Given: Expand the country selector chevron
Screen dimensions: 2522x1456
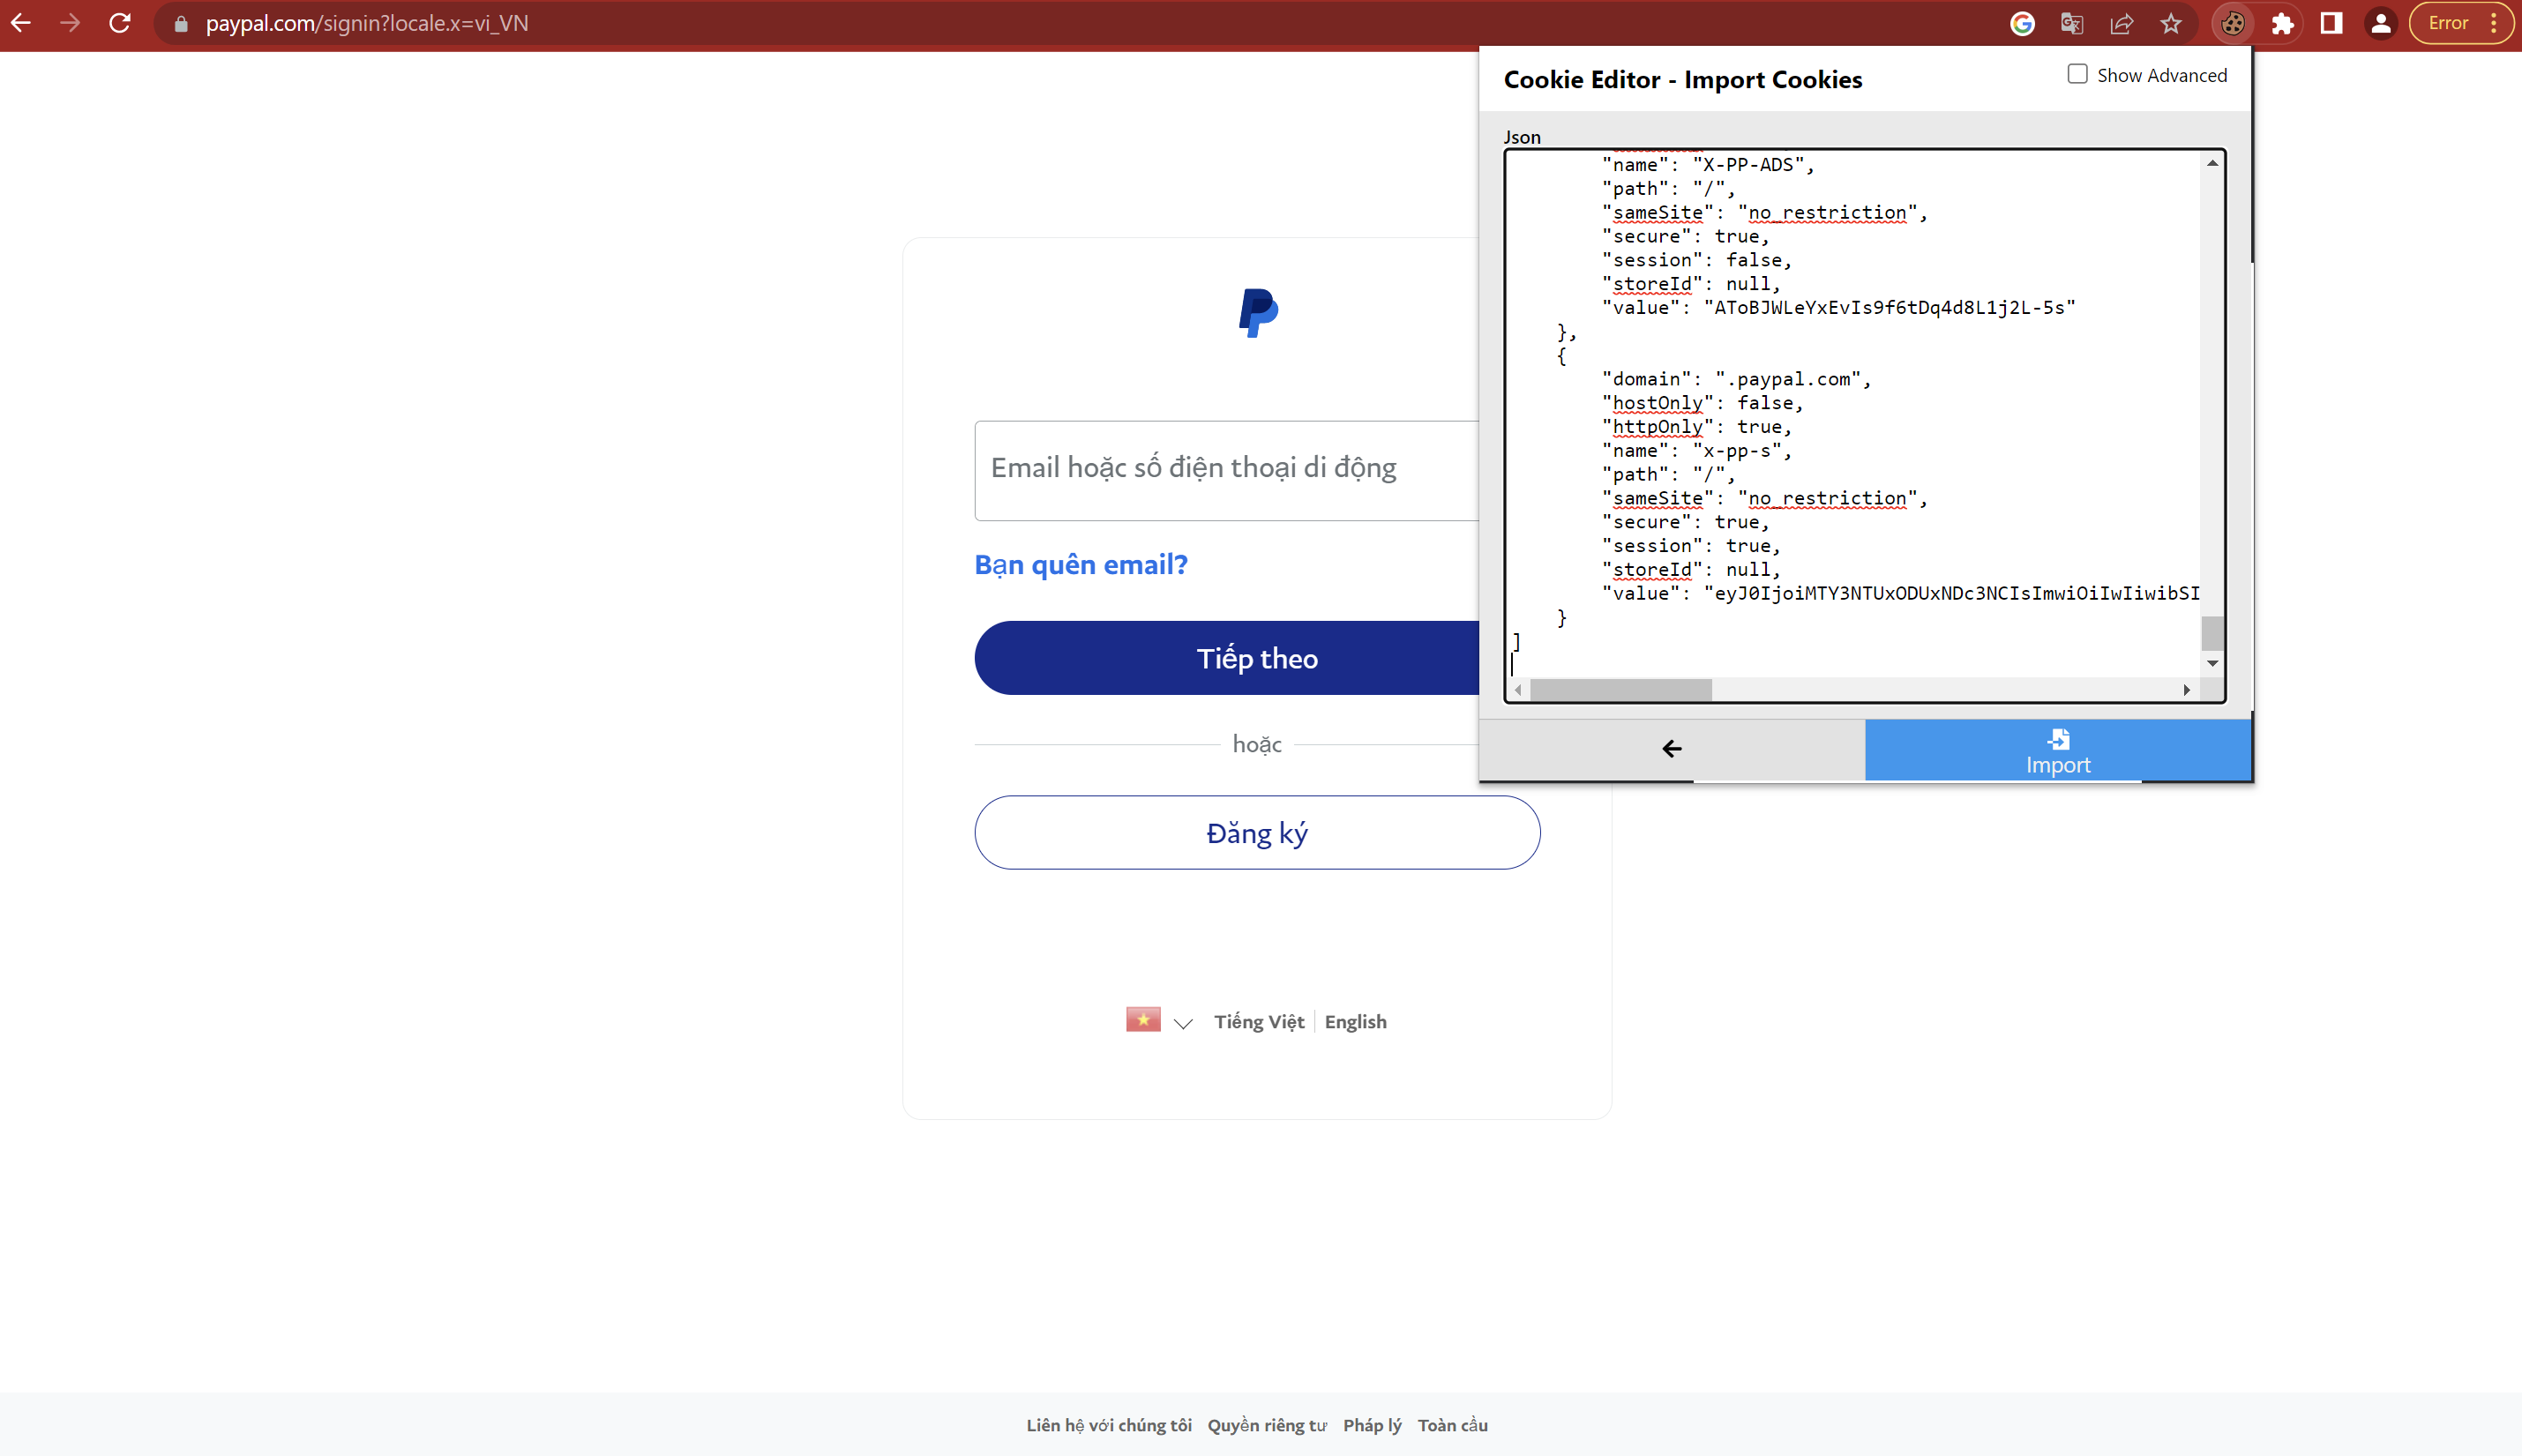Looking at the screenshot, I should (1183, 1024).
